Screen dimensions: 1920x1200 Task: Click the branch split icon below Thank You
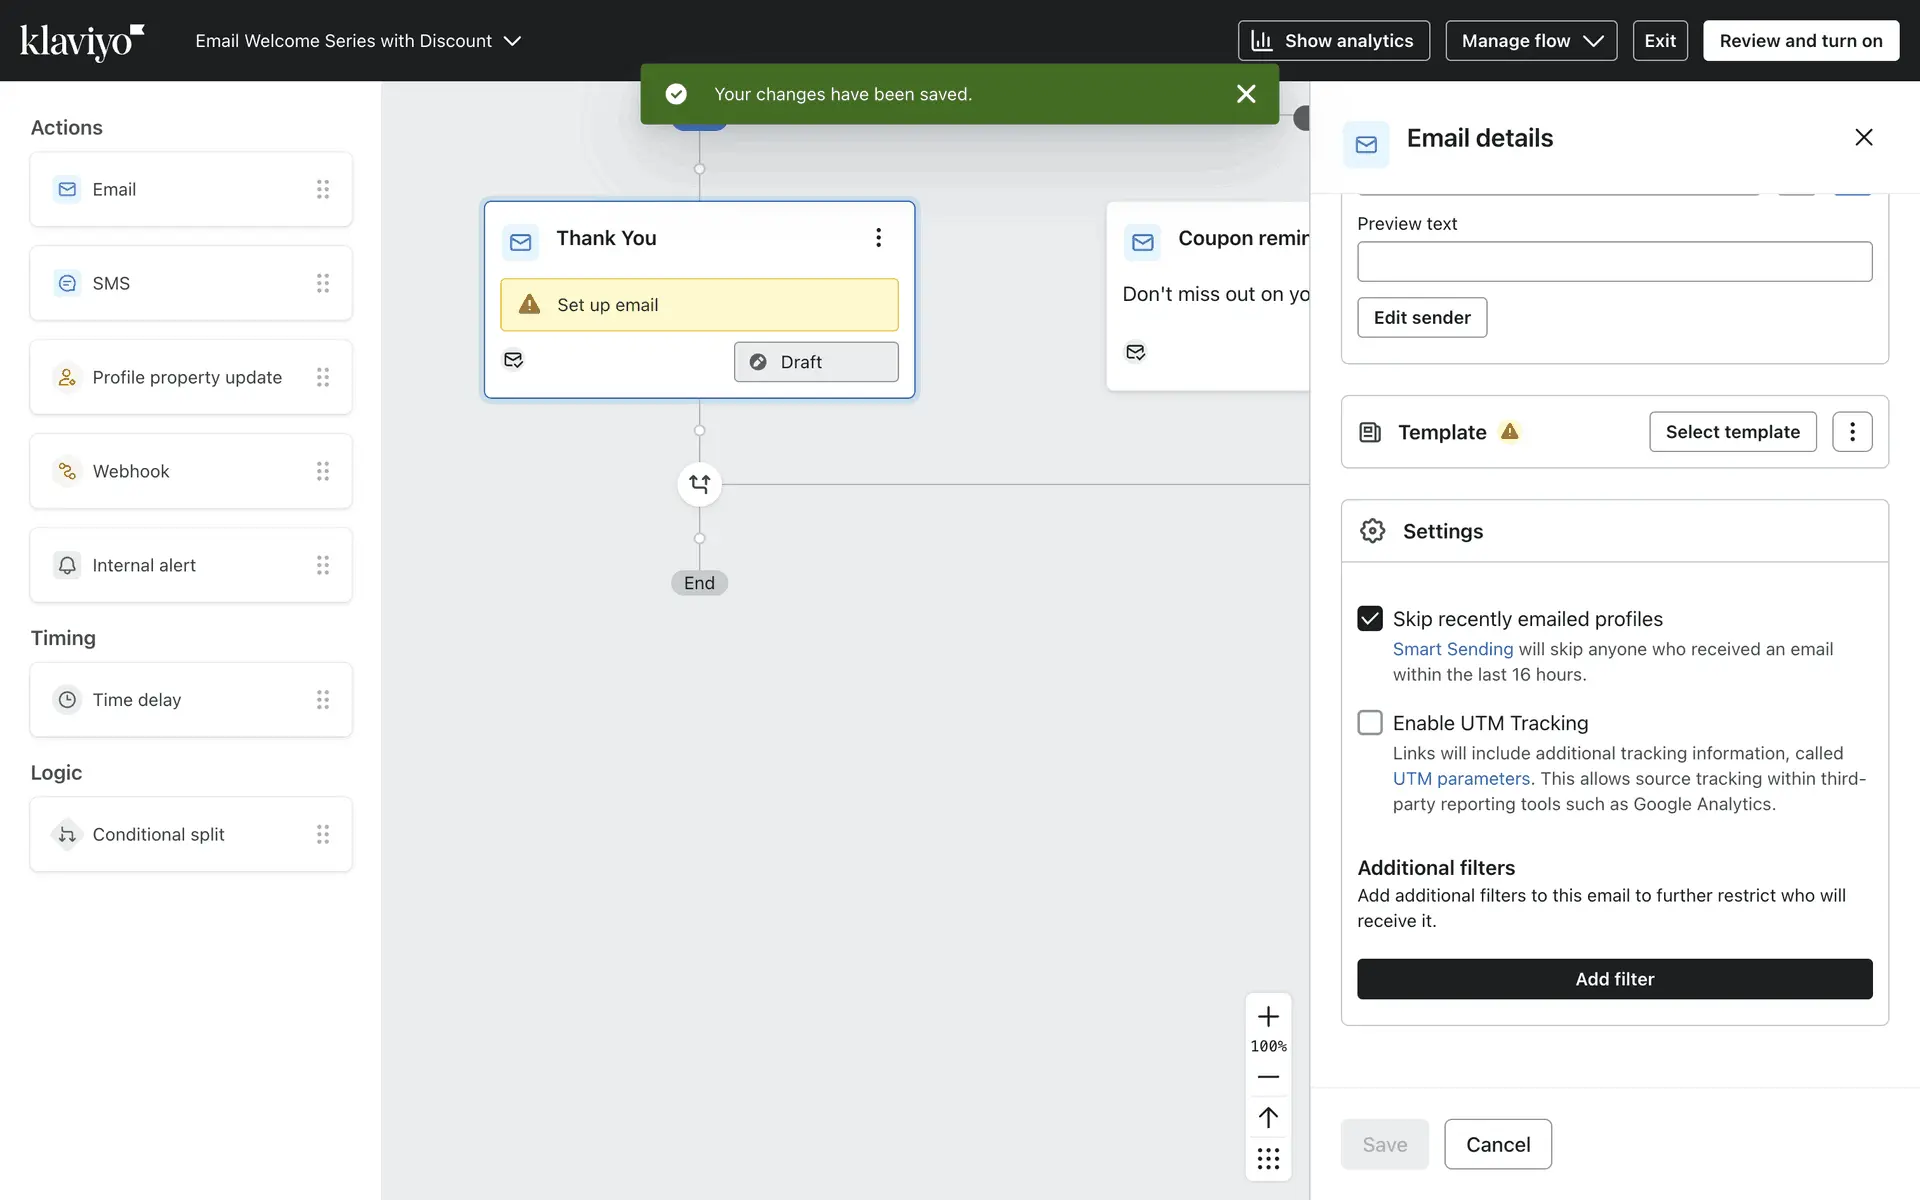tap(699, 484)
